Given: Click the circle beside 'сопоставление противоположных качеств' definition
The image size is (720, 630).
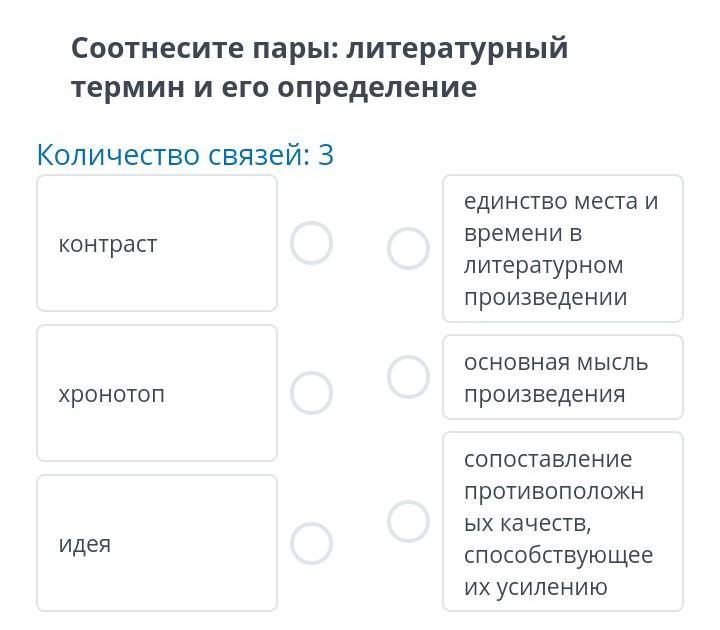Looking at the screenshot, I should tap(408, 521).
